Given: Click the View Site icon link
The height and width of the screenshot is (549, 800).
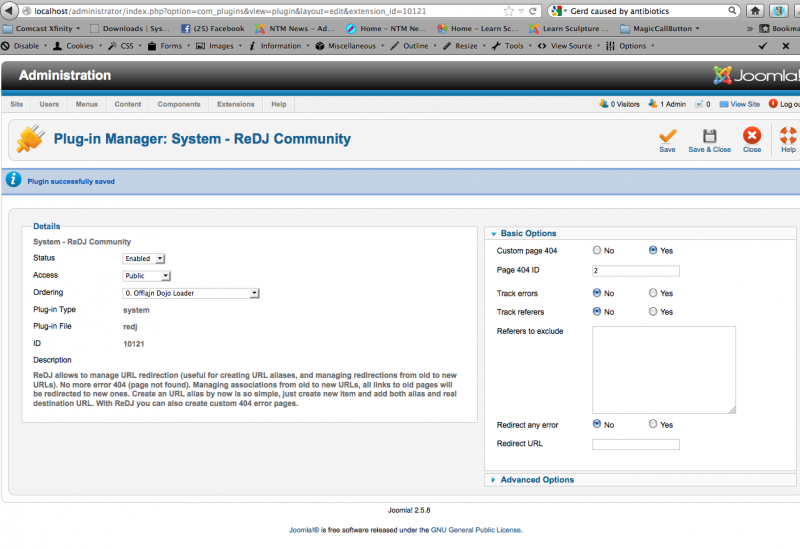Looking at the screenshot, I should pos(739,104).
